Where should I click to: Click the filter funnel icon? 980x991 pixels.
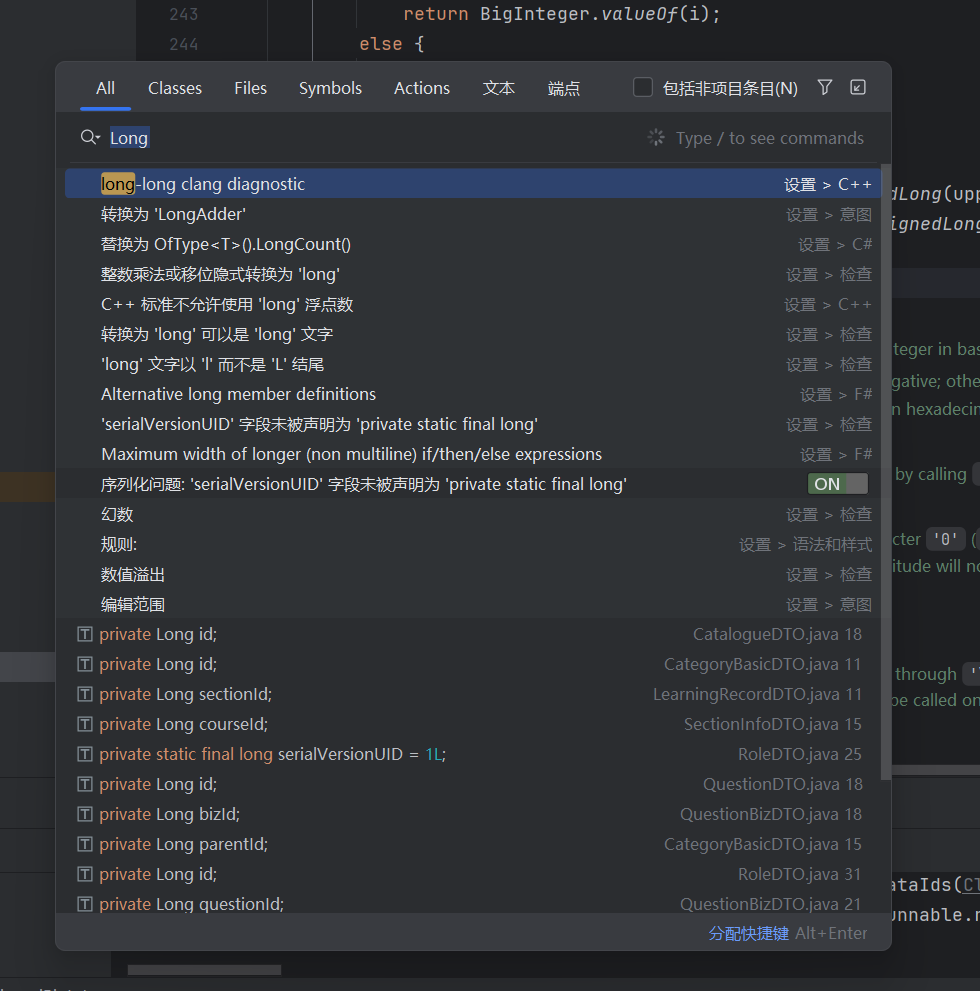click(x=825, y=87)
